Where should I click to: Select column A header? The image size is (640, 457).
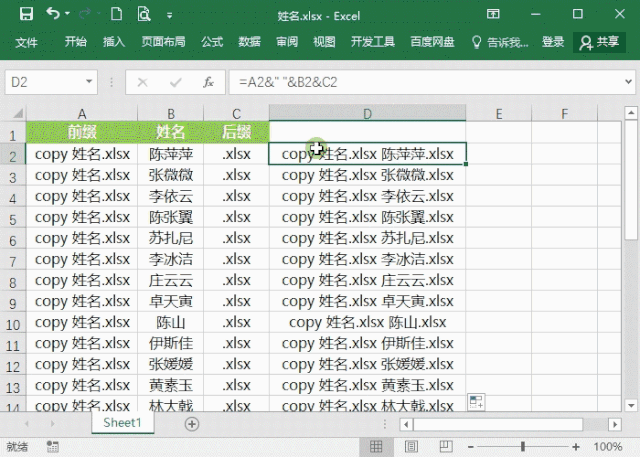[82, 113]
